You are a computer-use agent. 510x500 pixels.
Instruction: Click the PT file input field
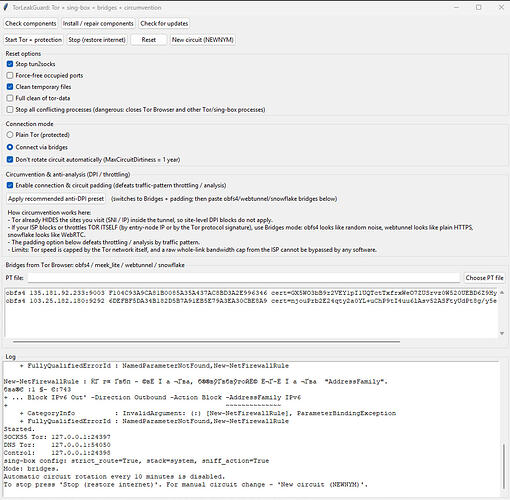point(244,278)
